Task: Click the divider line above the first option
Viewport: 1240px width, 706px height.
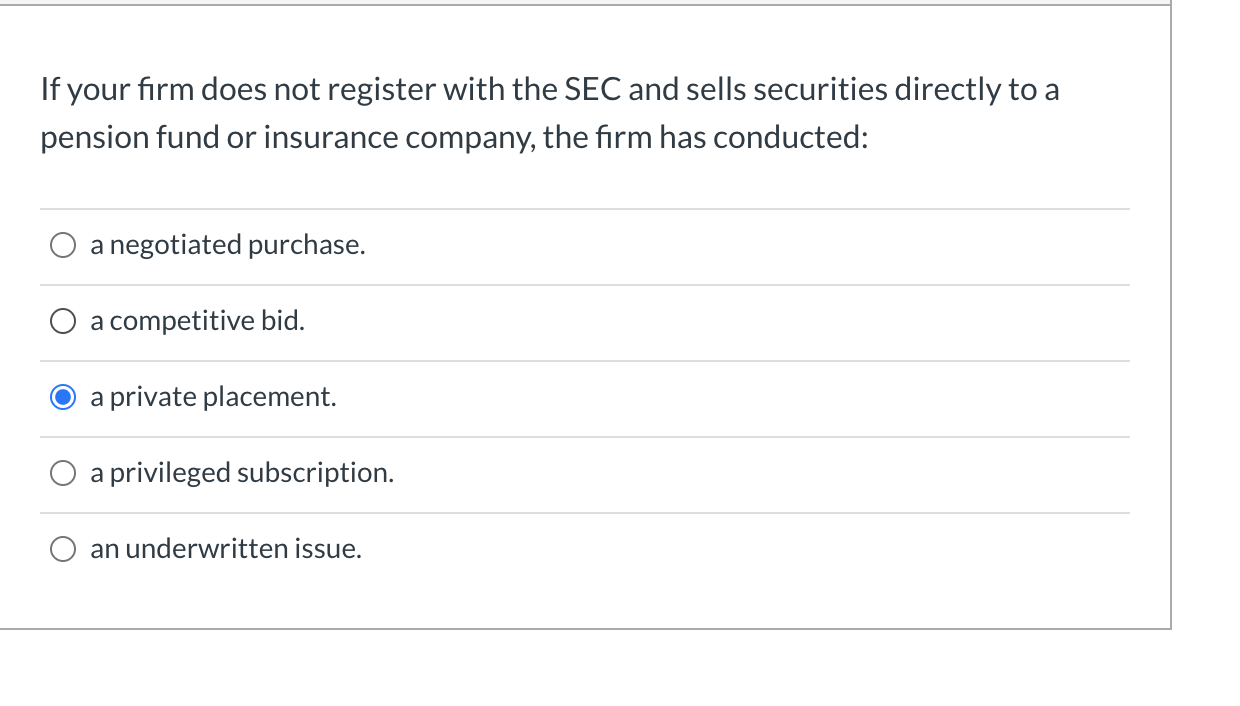Action: tap(585, 208)
